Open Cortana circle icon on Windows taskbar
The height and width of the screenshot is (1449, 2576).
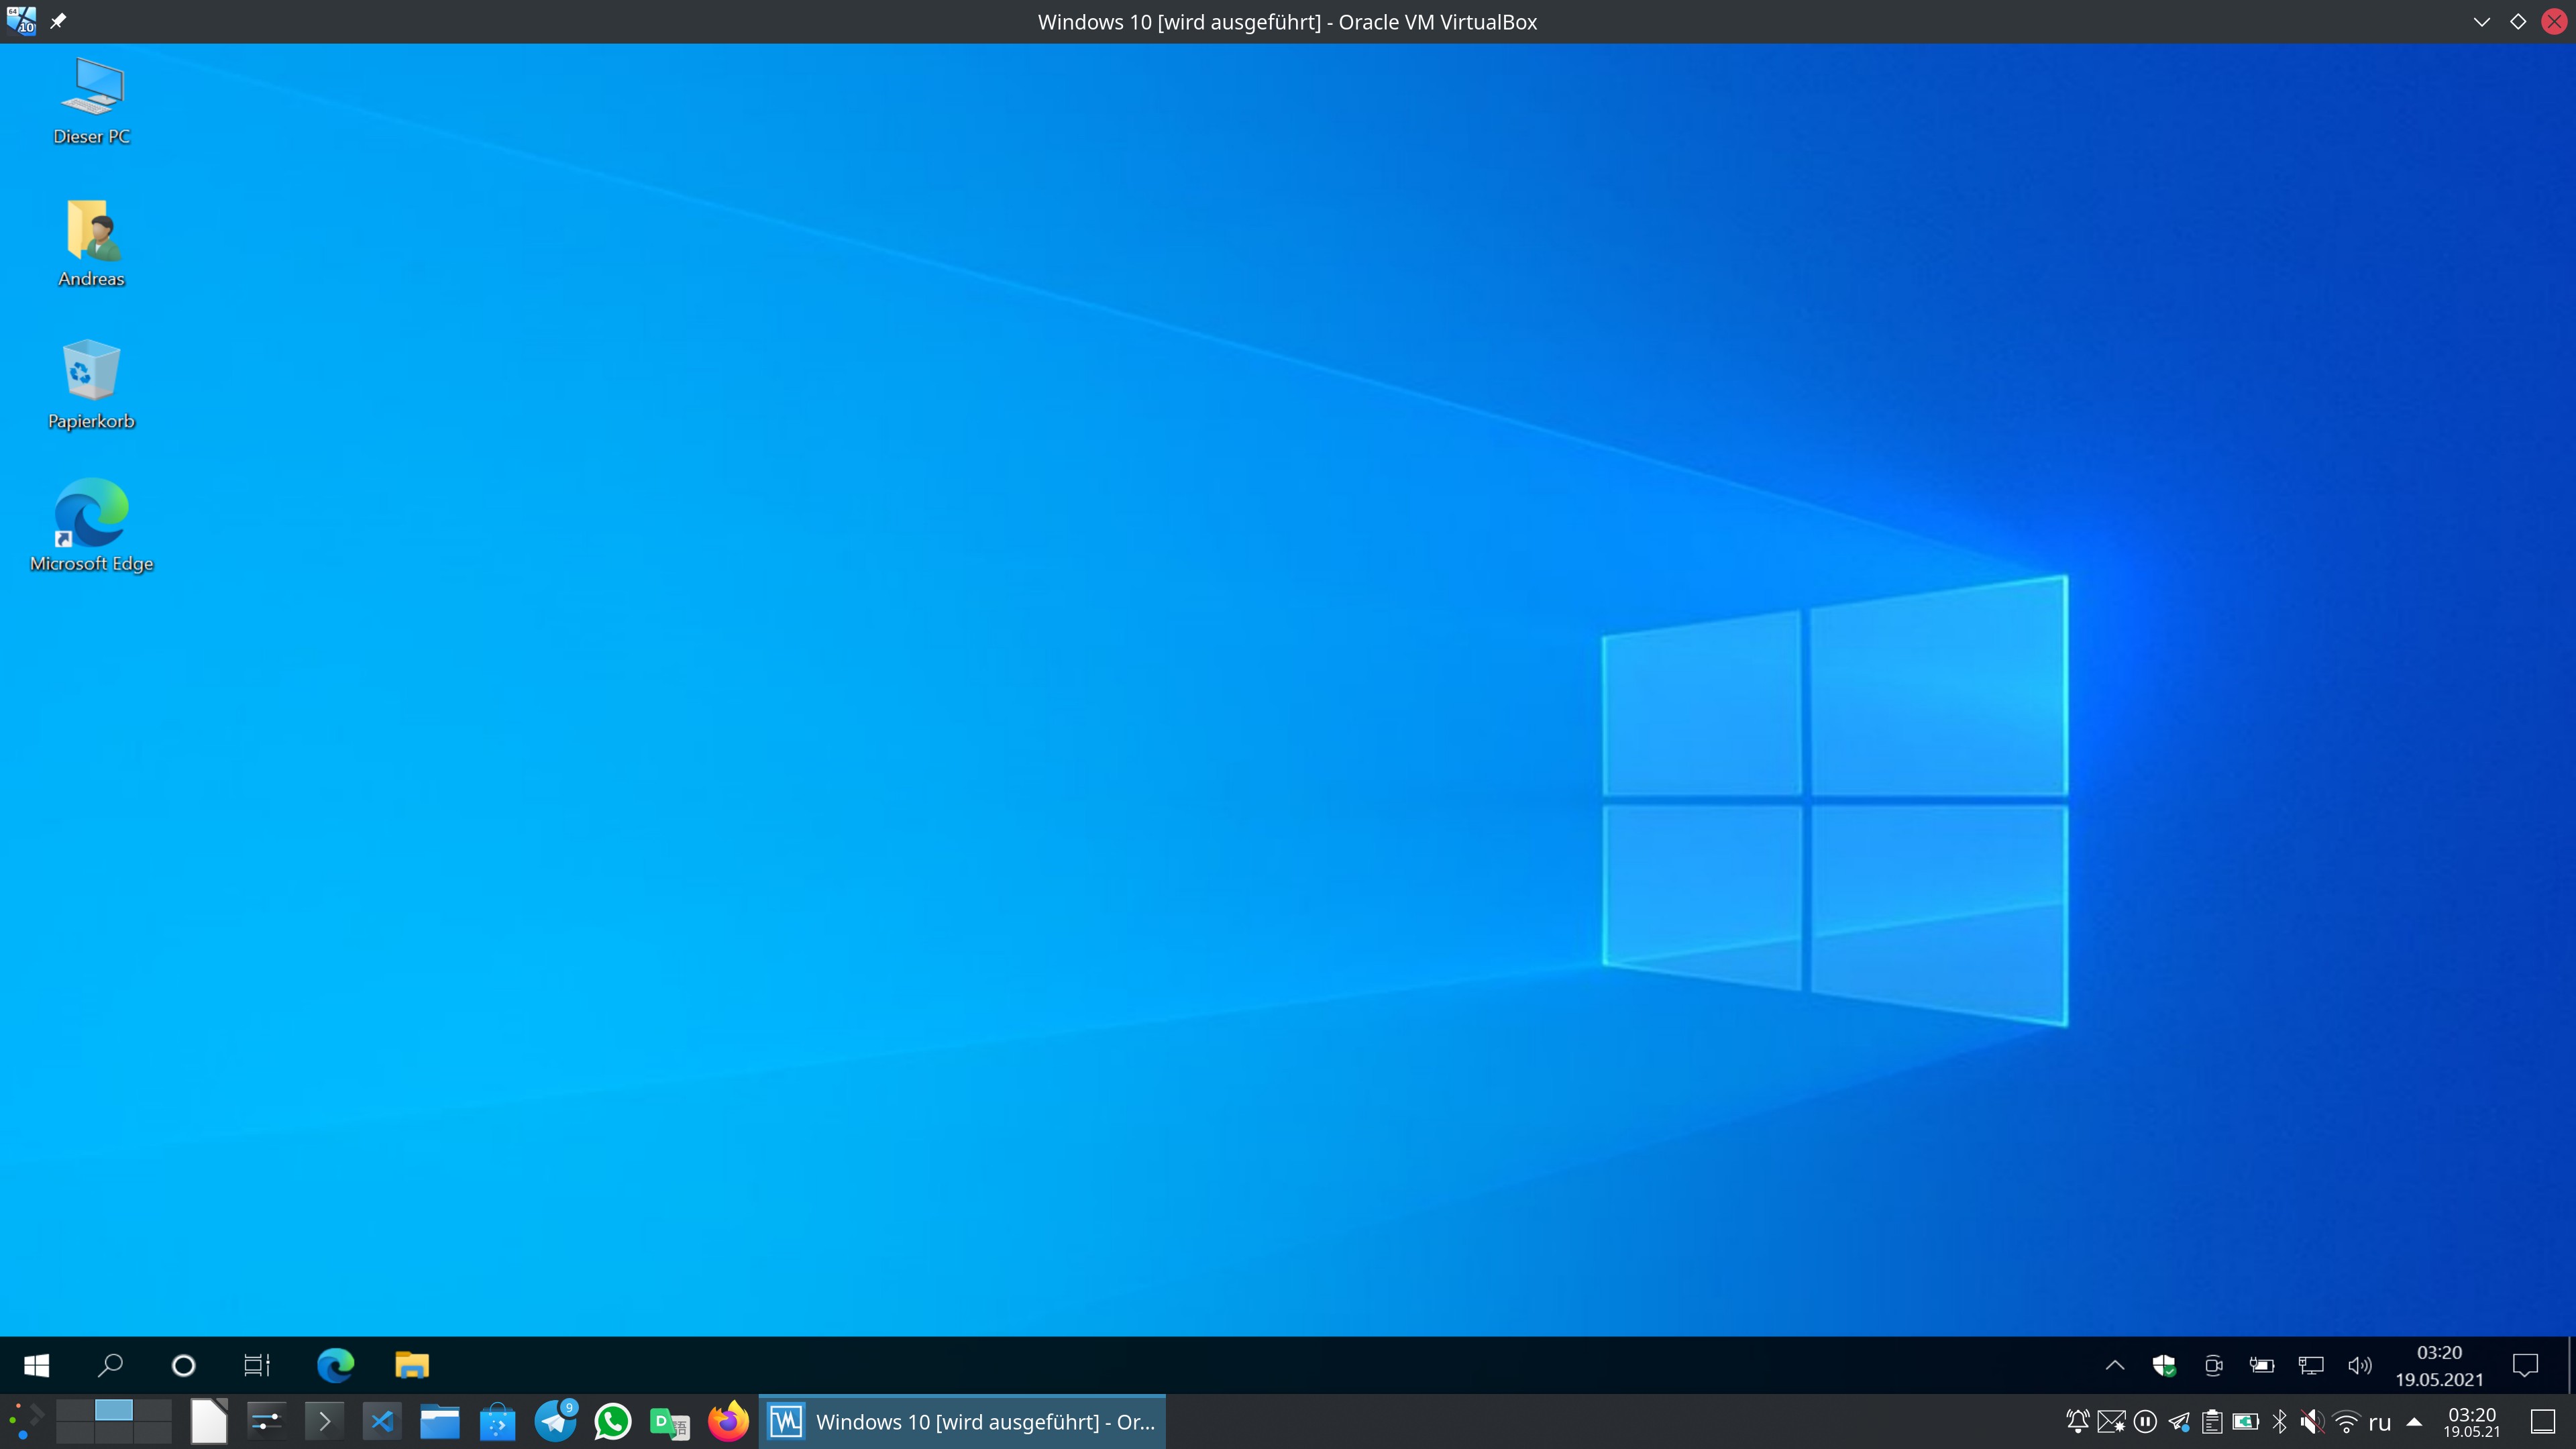click(x=184, y=1365)
